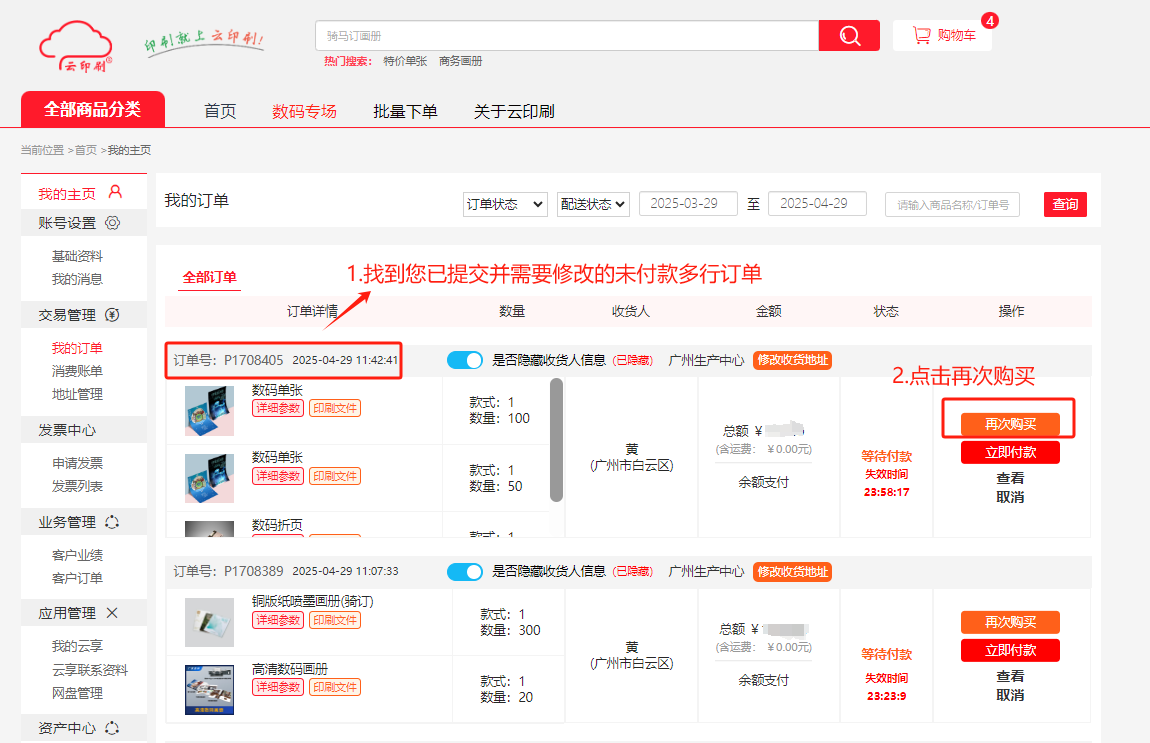Screen dimensions: 1150x743
Task: Click the 云印刷 cloud logo
Action: tap(76, 47)
